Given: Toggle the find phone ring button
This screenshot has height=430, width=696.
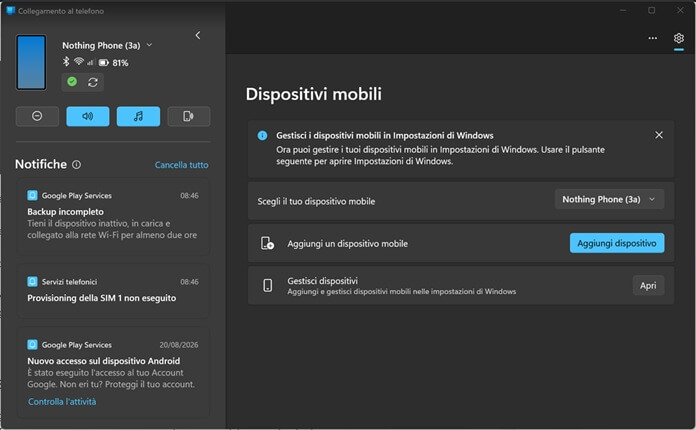Looking at the screenshot, I should [189, 116].
